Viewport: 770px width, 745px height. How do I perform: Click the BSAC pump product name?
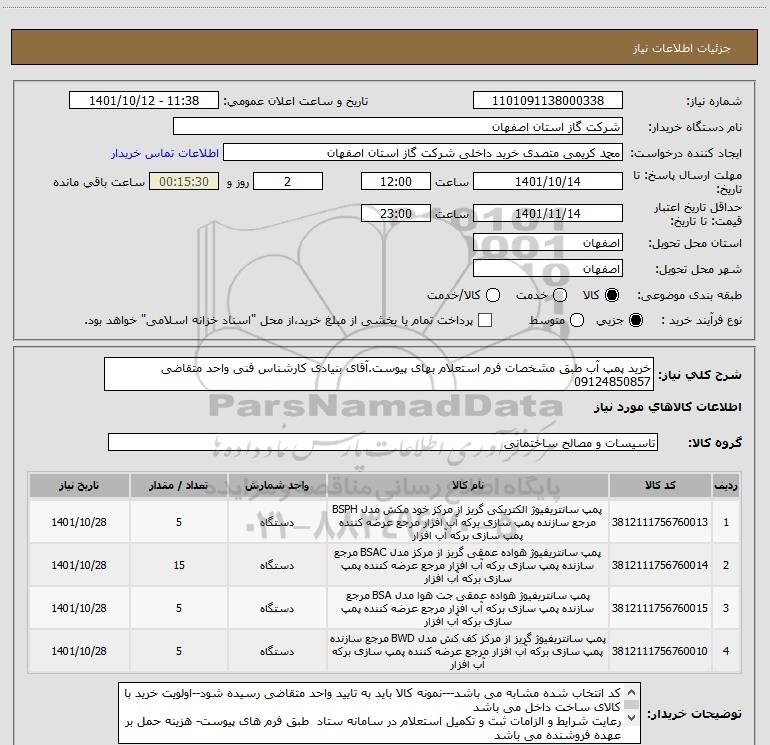[468, 565]
